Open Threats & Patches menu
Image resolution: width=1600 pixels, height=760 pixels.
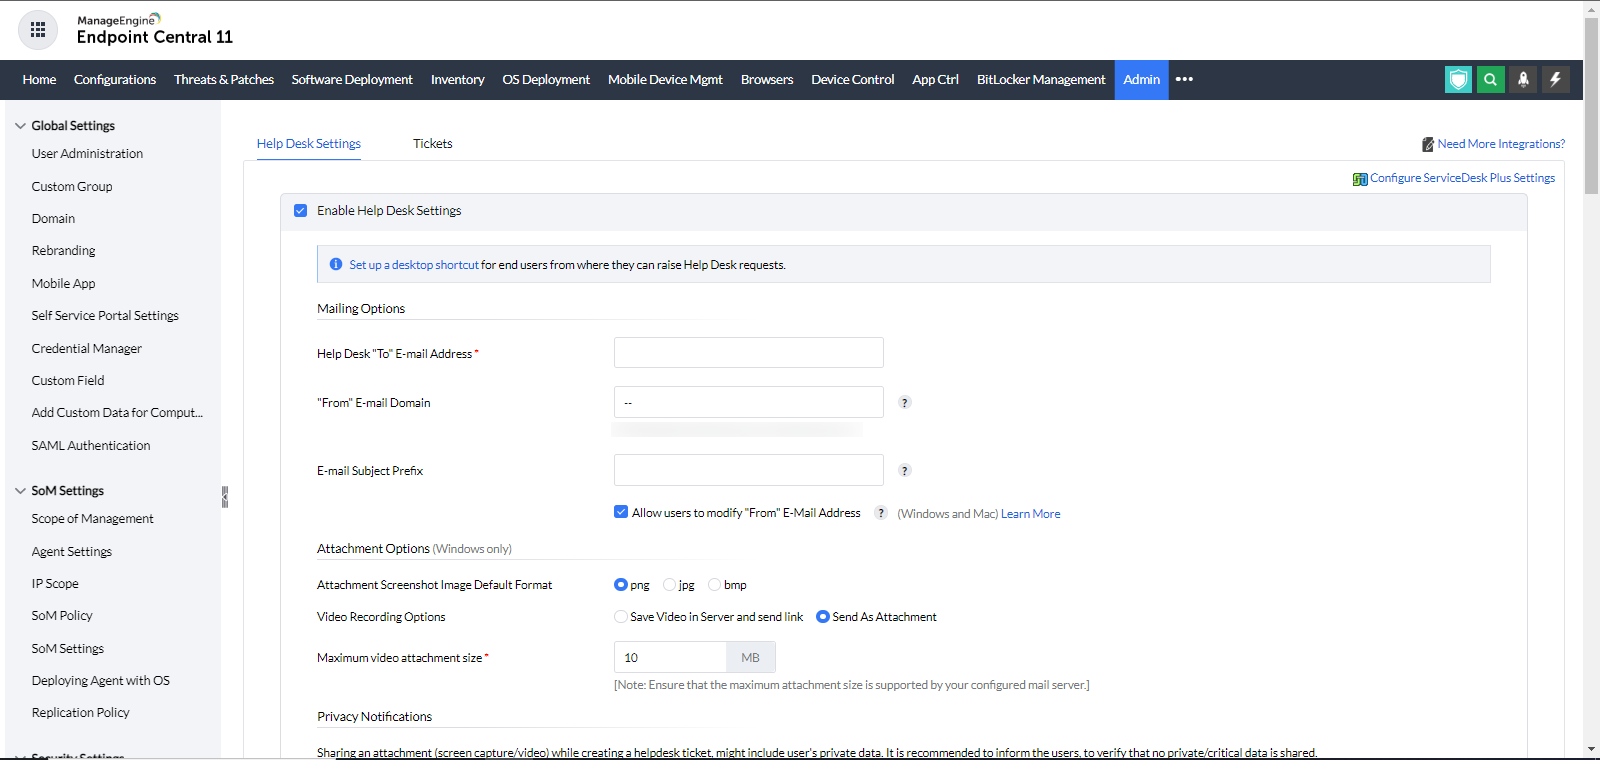tap(223, 80)
